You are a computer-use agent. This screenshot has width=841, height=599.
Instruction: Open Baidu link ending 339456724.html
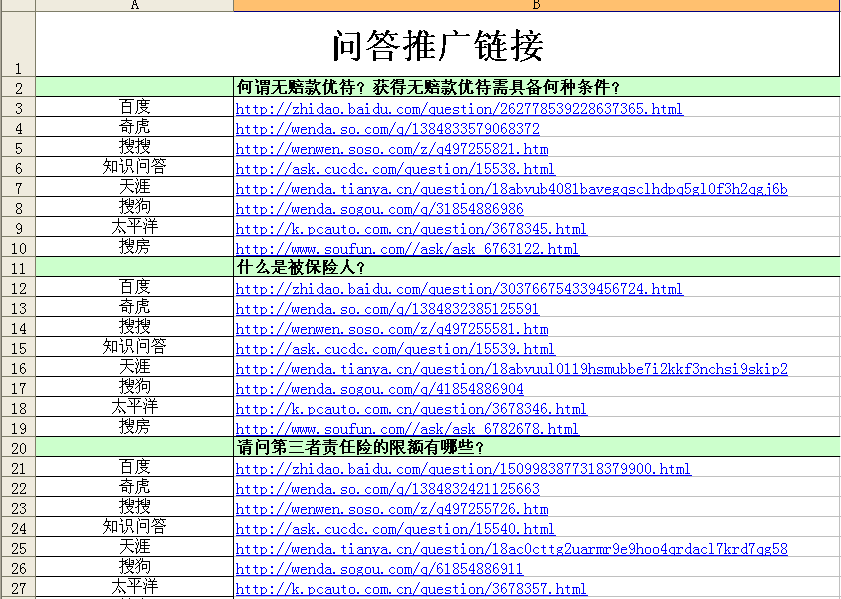[x=459, y=289]
